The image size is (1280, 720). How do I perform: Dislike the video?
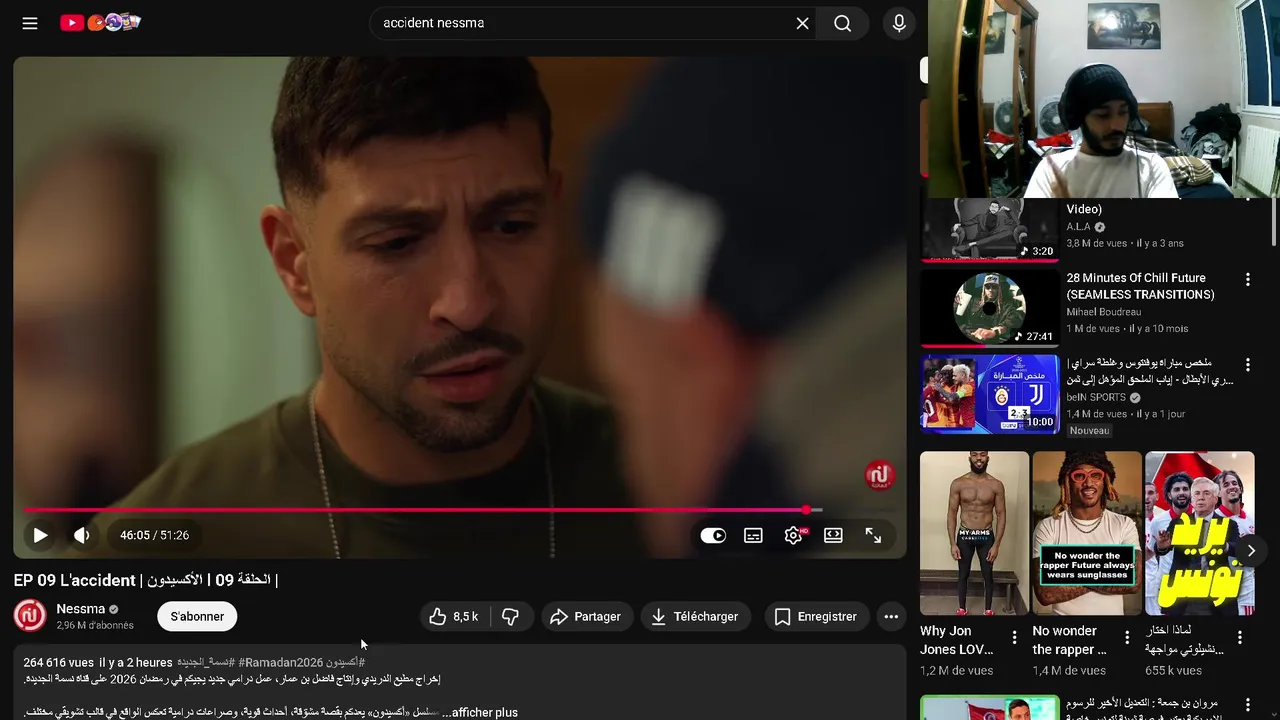pyautogui.click(x=511, y=616)
